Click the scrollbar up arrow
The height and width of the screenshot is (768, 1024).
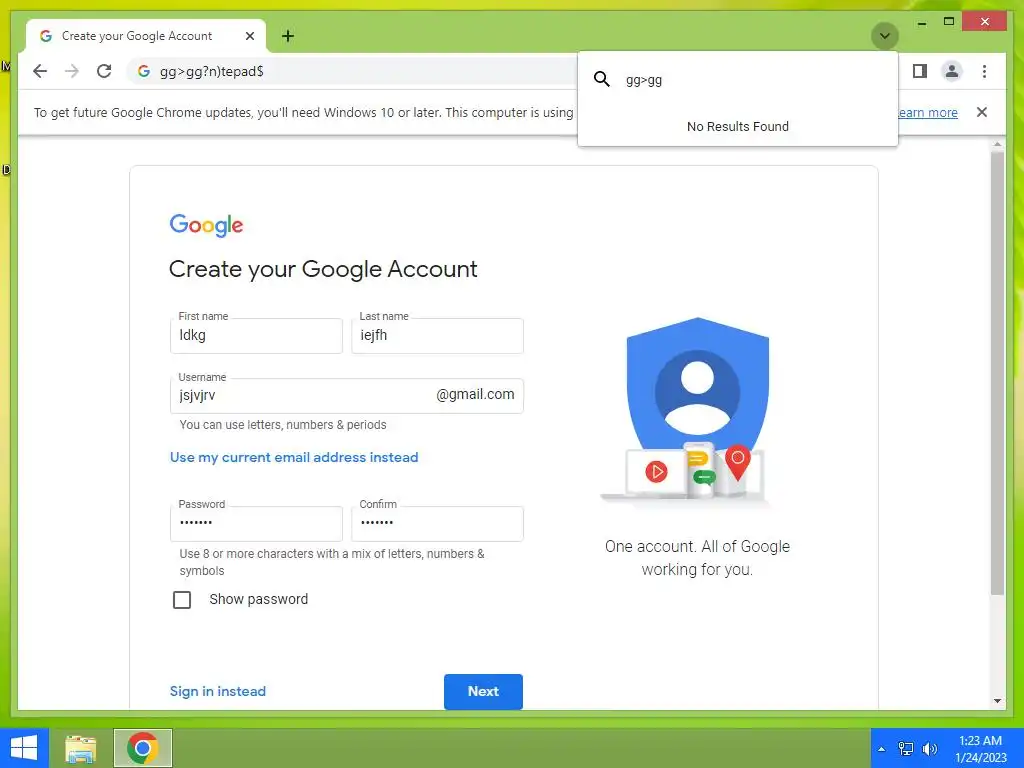click(997, 144)
